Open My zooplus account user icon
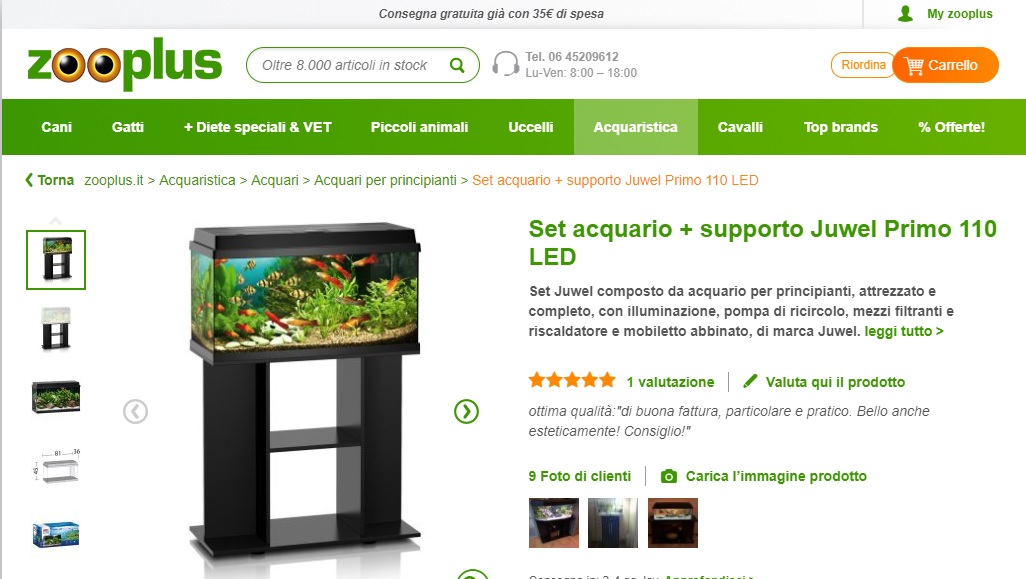 coord(906,13)
